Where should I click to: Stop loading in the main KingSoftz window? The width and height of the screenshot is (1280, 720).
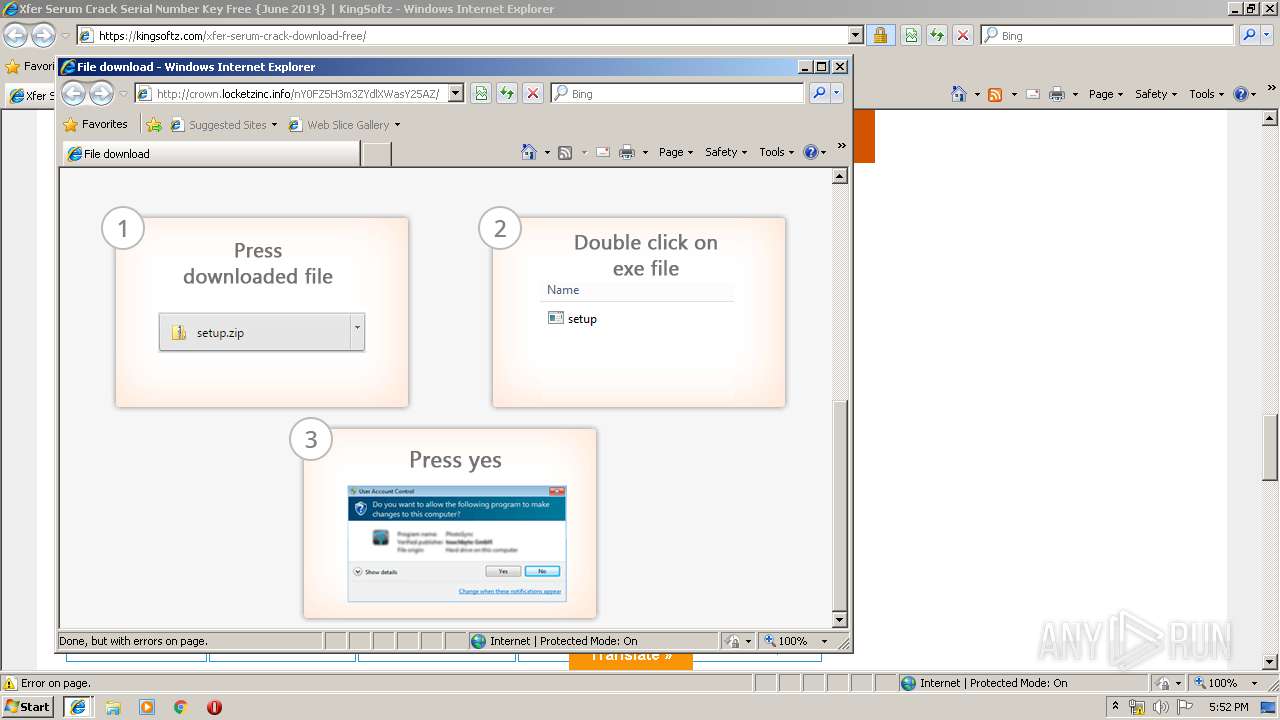(963, 35)
